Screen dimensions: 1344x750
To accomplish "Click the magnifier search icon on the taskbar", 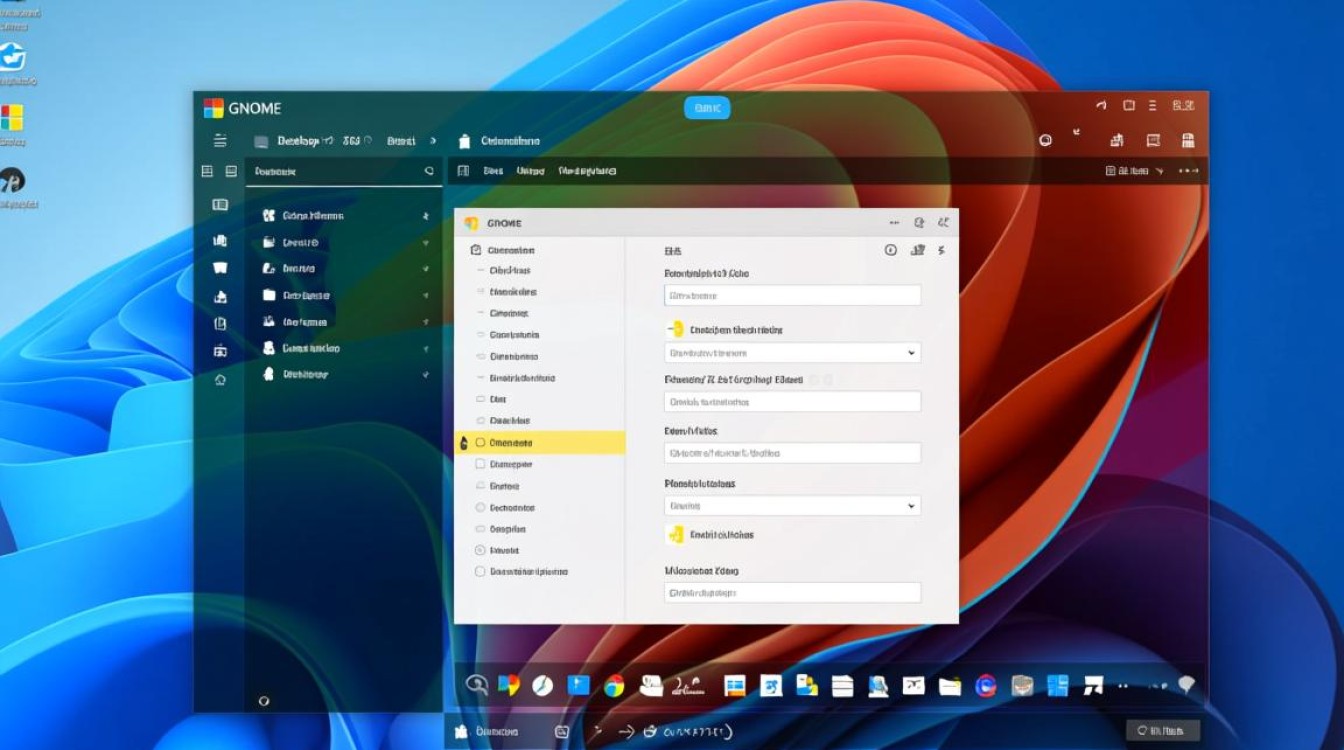I will (477, 685).
